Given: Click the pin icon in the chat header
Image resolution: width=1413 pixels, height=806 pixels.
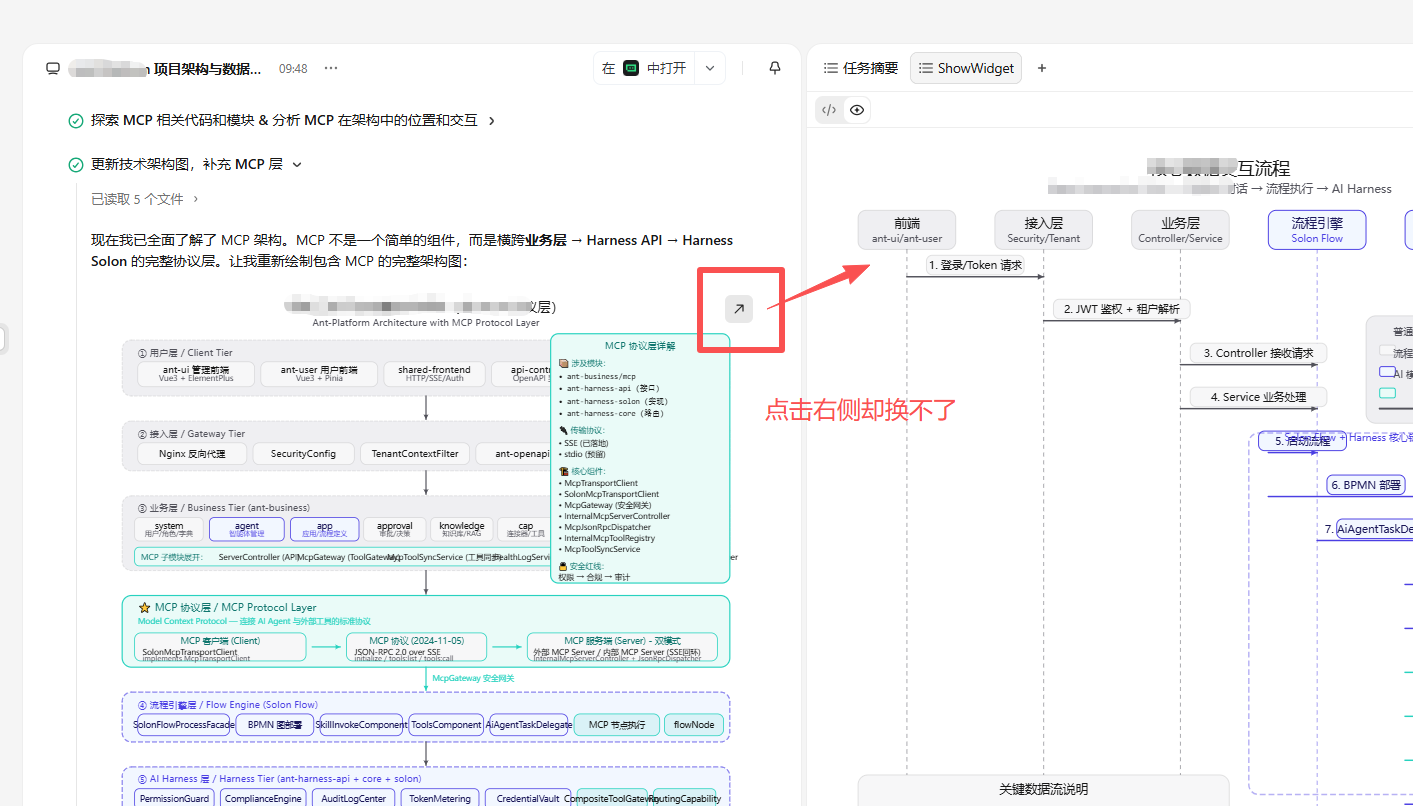Looking at the screenshot, I should [x=774, y=68].
